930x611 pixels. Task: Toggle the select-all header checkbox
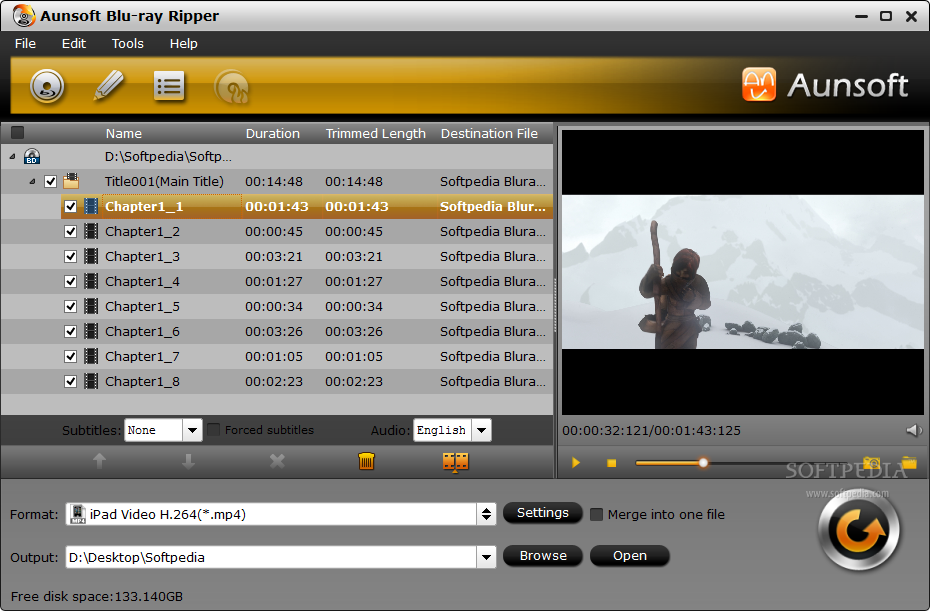[x=18, y=133]
